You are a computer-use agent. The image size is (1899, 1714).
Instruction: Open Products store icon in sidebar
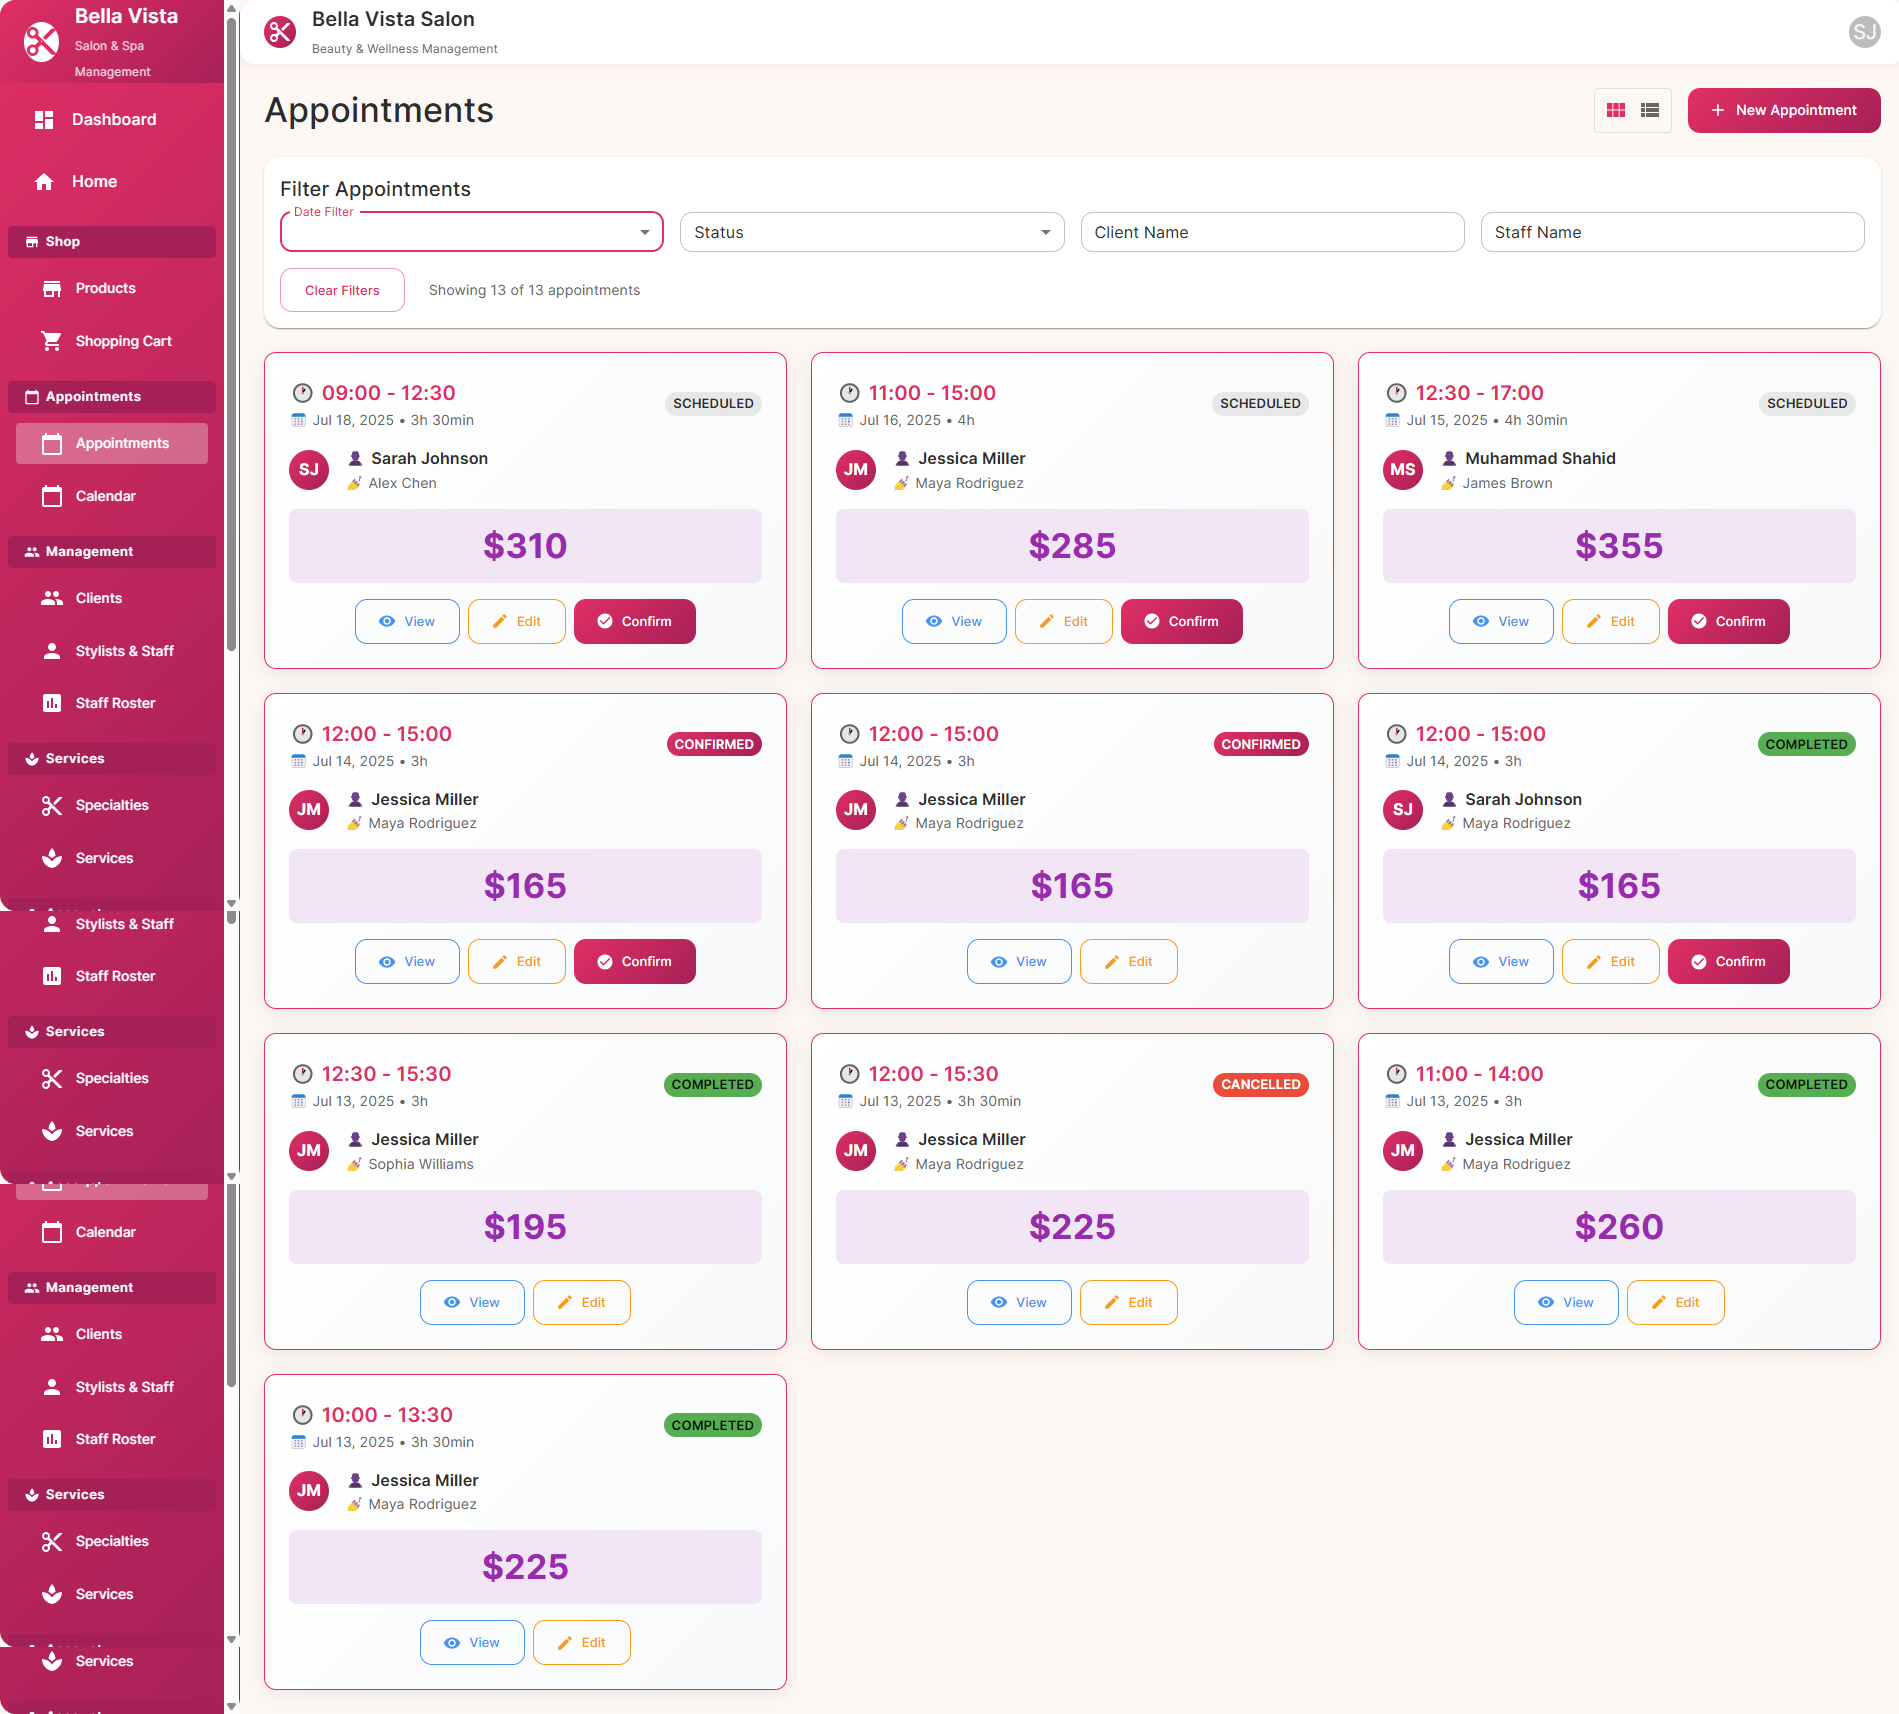pyautogui.click(x=52, y=289)
